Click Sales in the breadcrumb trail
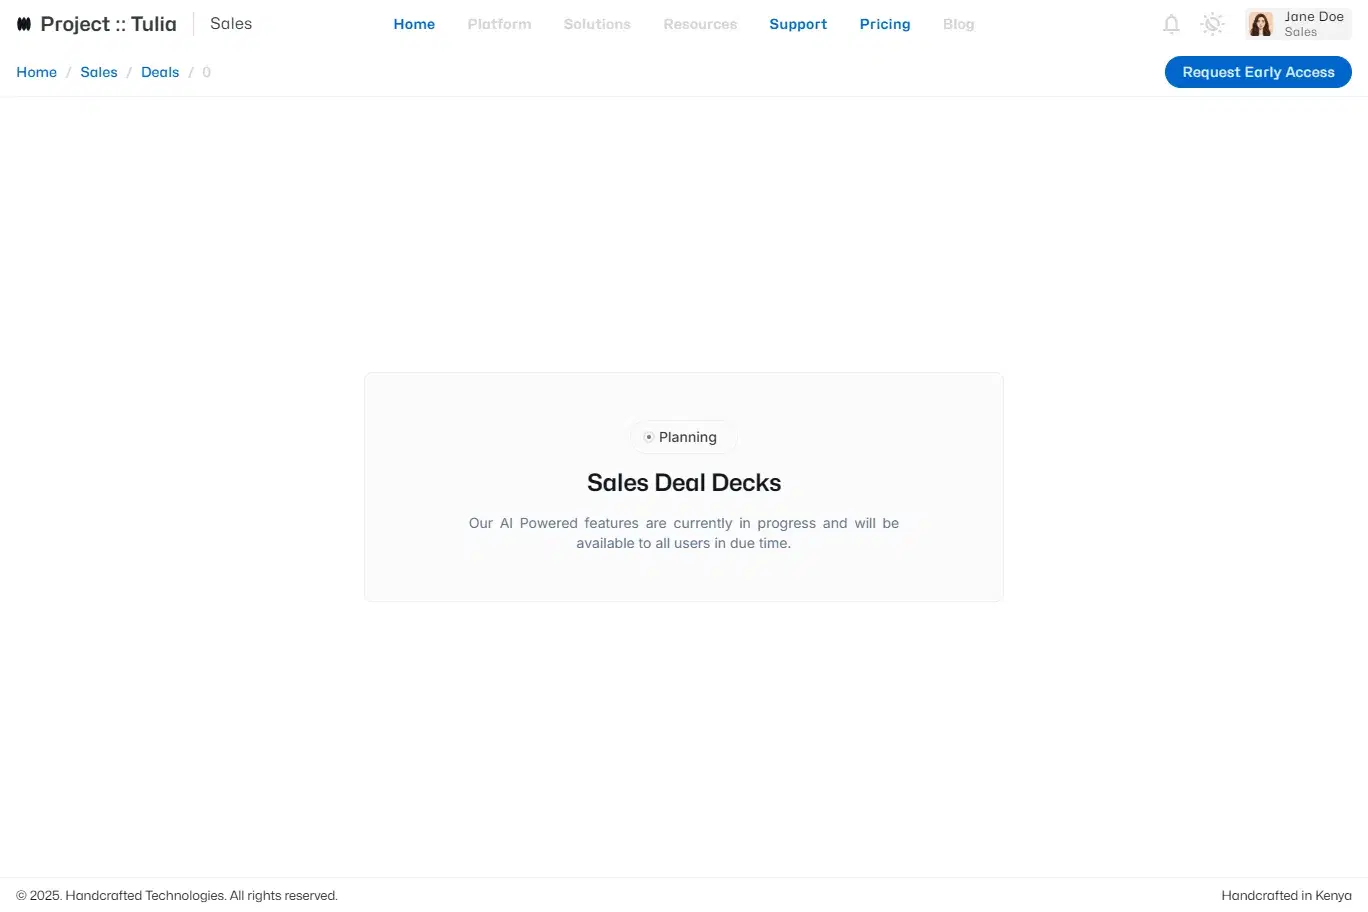Screen dimensions: 1368x912 point(98,72)
